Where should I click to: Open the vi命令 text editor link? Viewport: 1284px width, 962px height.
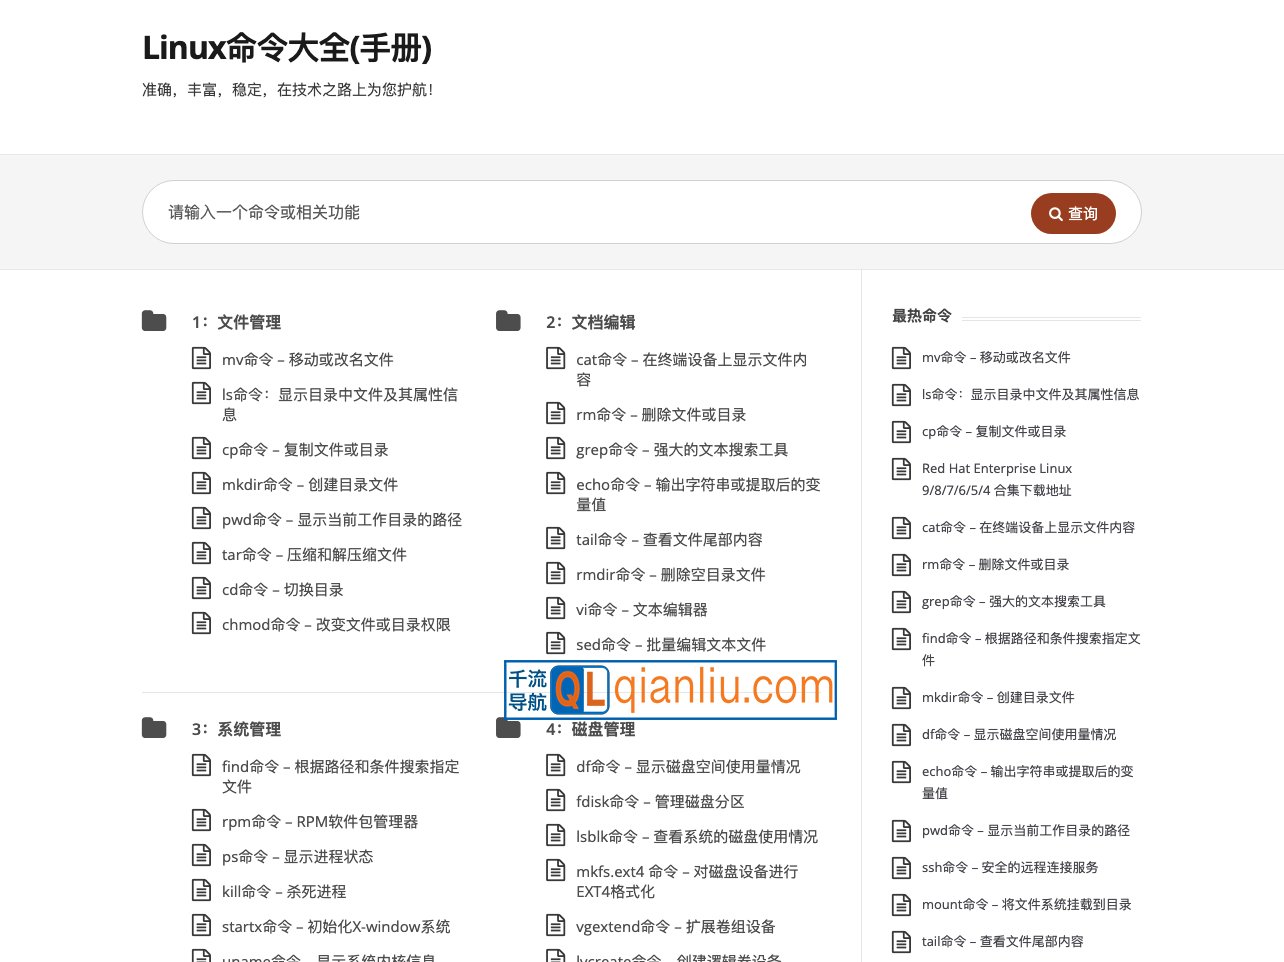(x=641, y=609)
